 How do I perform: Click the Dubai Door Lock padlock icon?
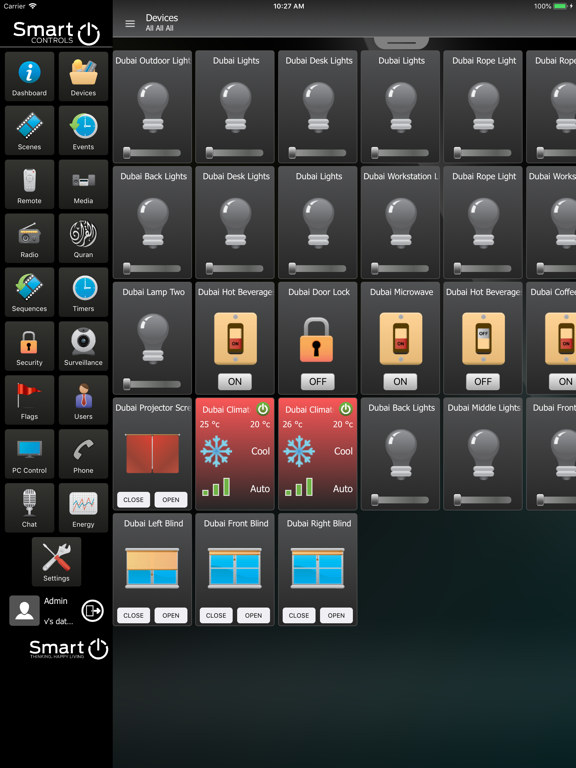[x=316, y=339]
